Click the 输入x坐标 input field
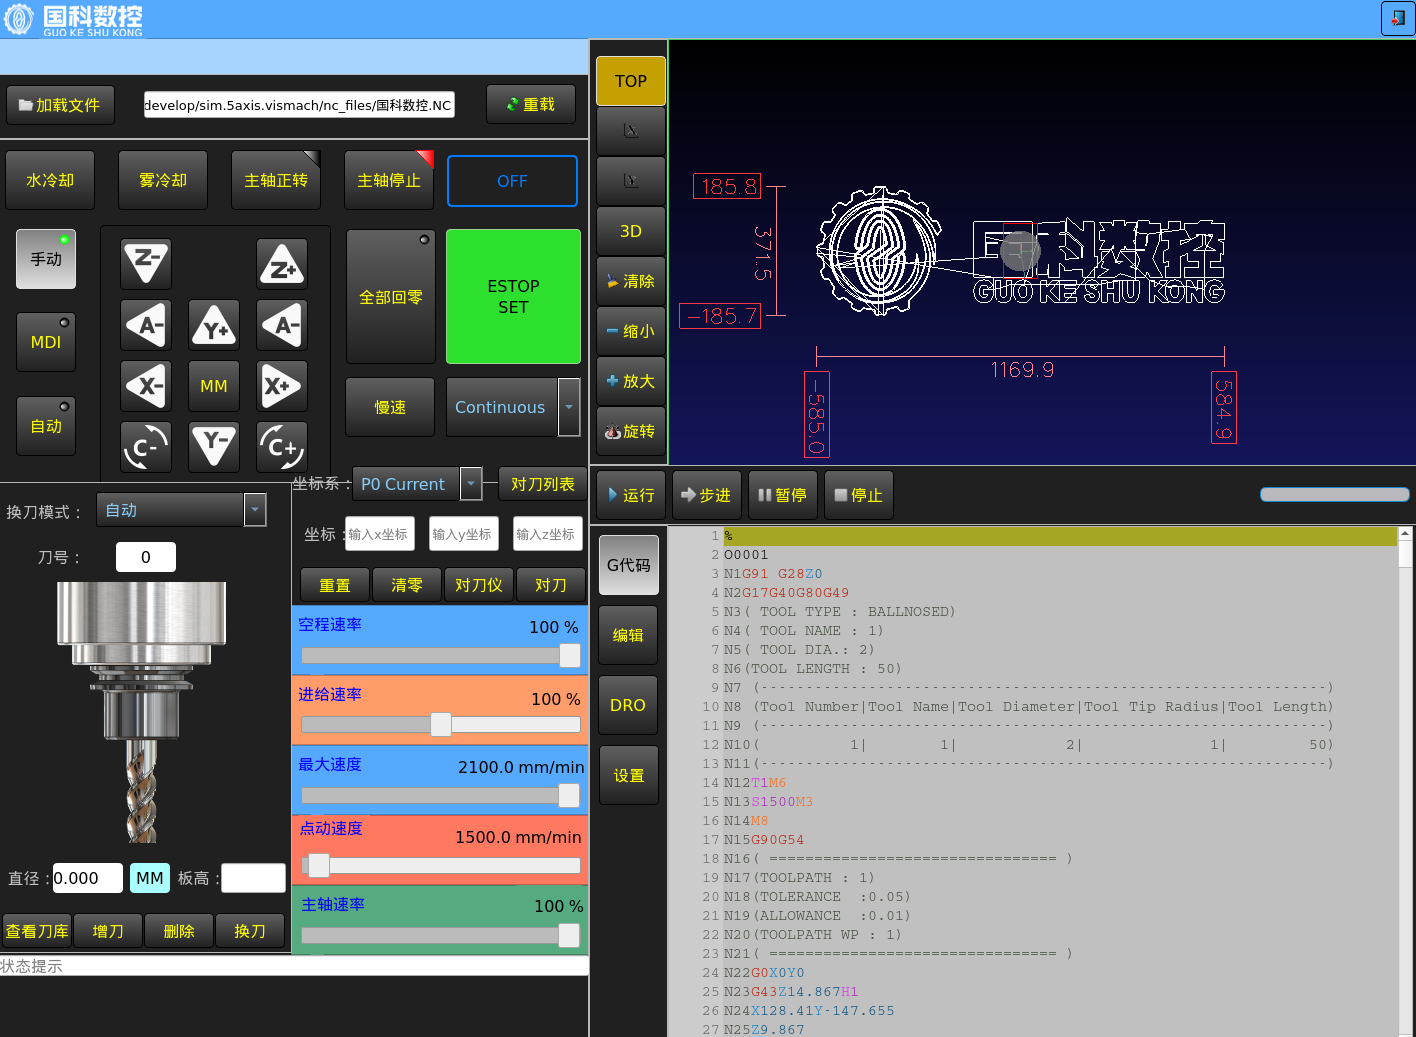The width and height of the screenshot is (1416, 1037). coord(379,534)
